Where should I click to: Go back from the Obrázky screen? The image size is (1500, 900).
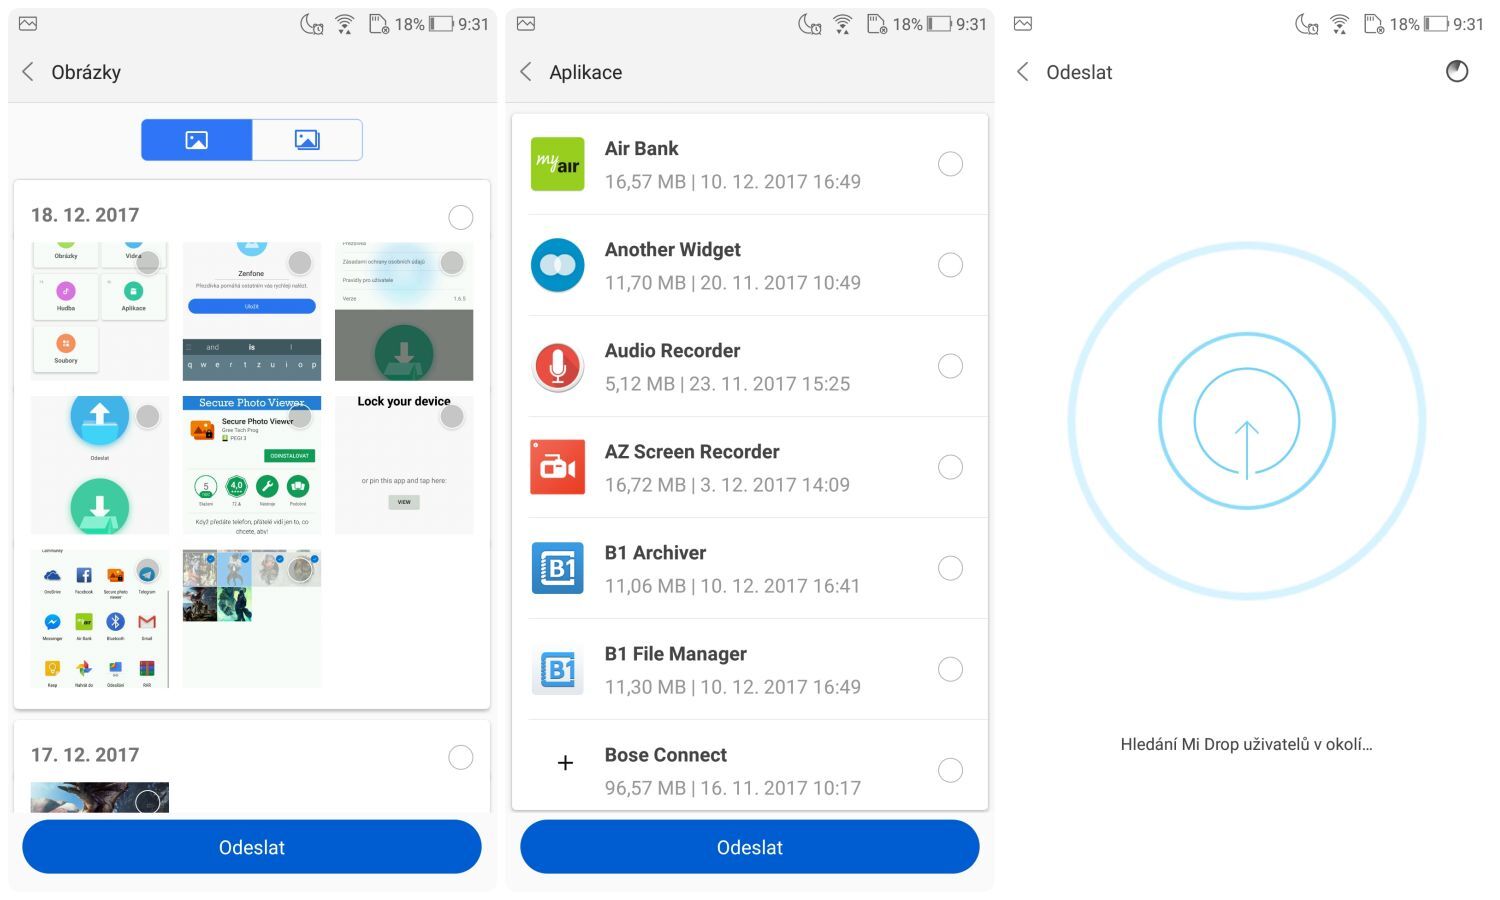click(x=28, y=72)
